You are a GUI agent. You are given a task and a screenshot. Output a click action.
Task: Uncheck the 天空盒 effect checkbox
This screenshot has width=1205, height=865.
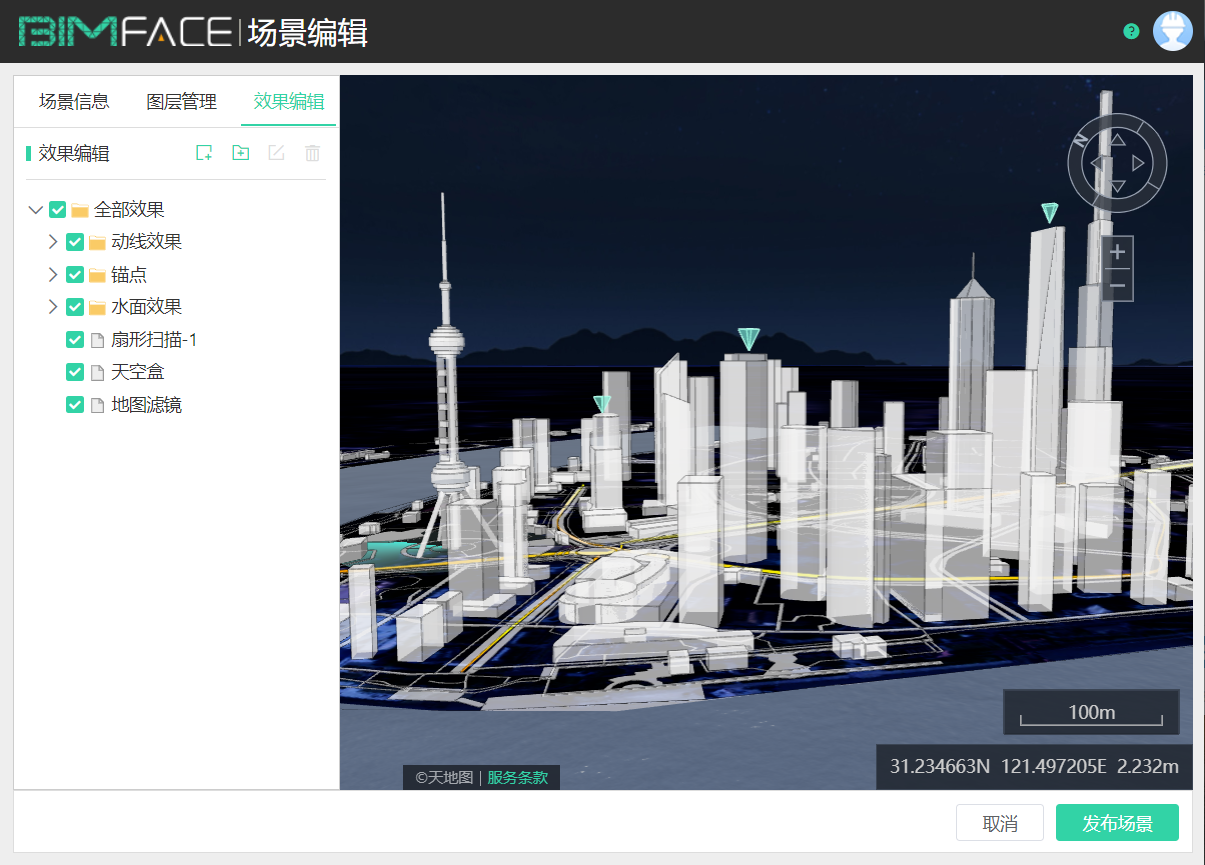[x=74, y=371]
